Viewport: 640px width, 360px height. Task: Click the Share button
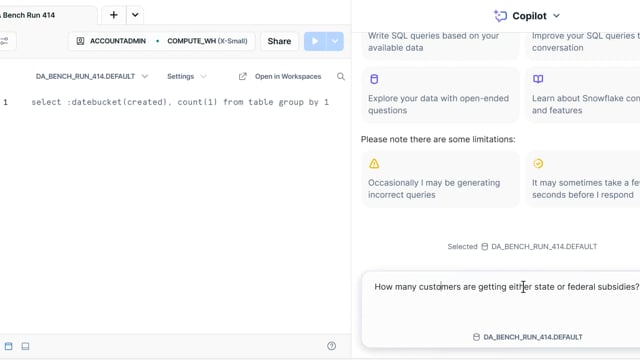point(279,41)
